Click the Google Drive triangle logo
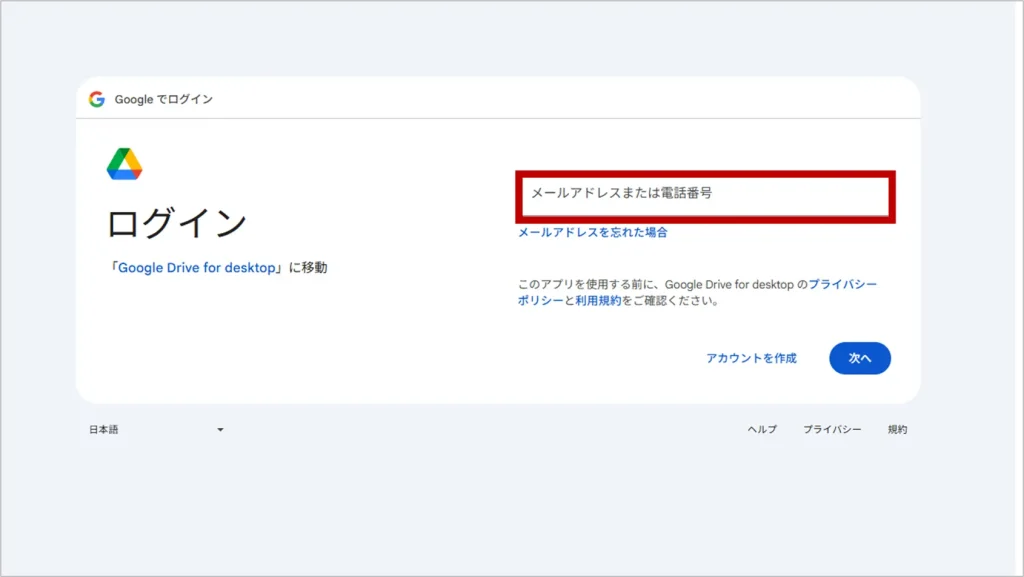1024x577 pixels. point(124,164)
